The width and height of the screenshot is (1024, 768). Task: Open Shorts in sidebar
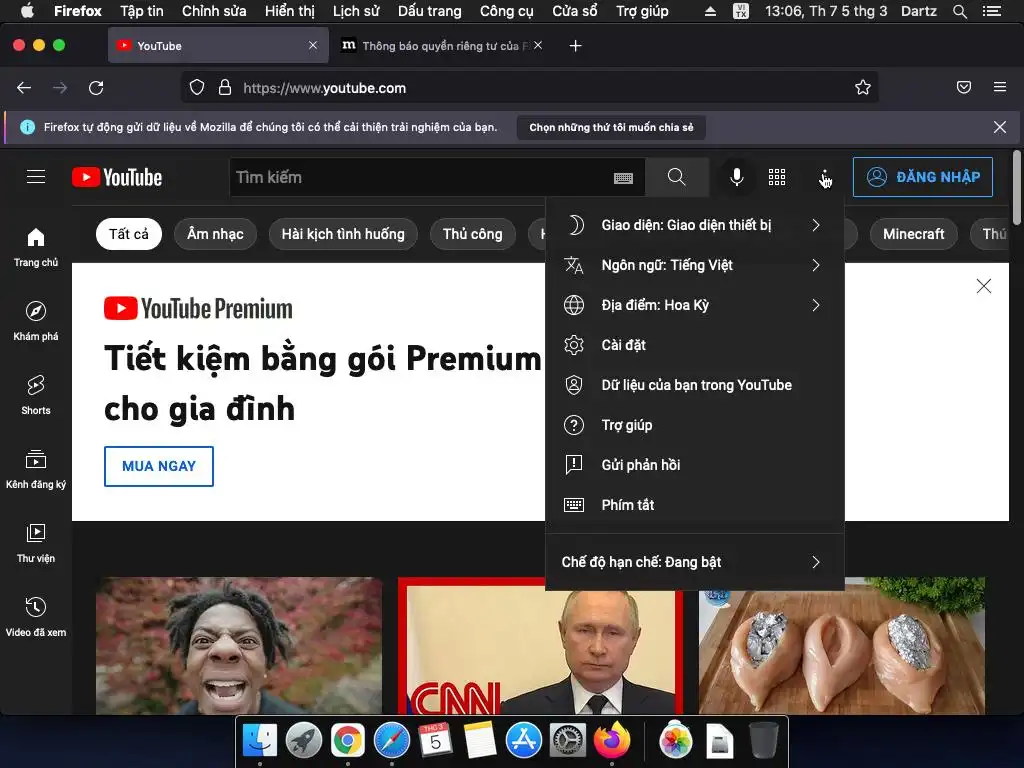pos(36,395)
